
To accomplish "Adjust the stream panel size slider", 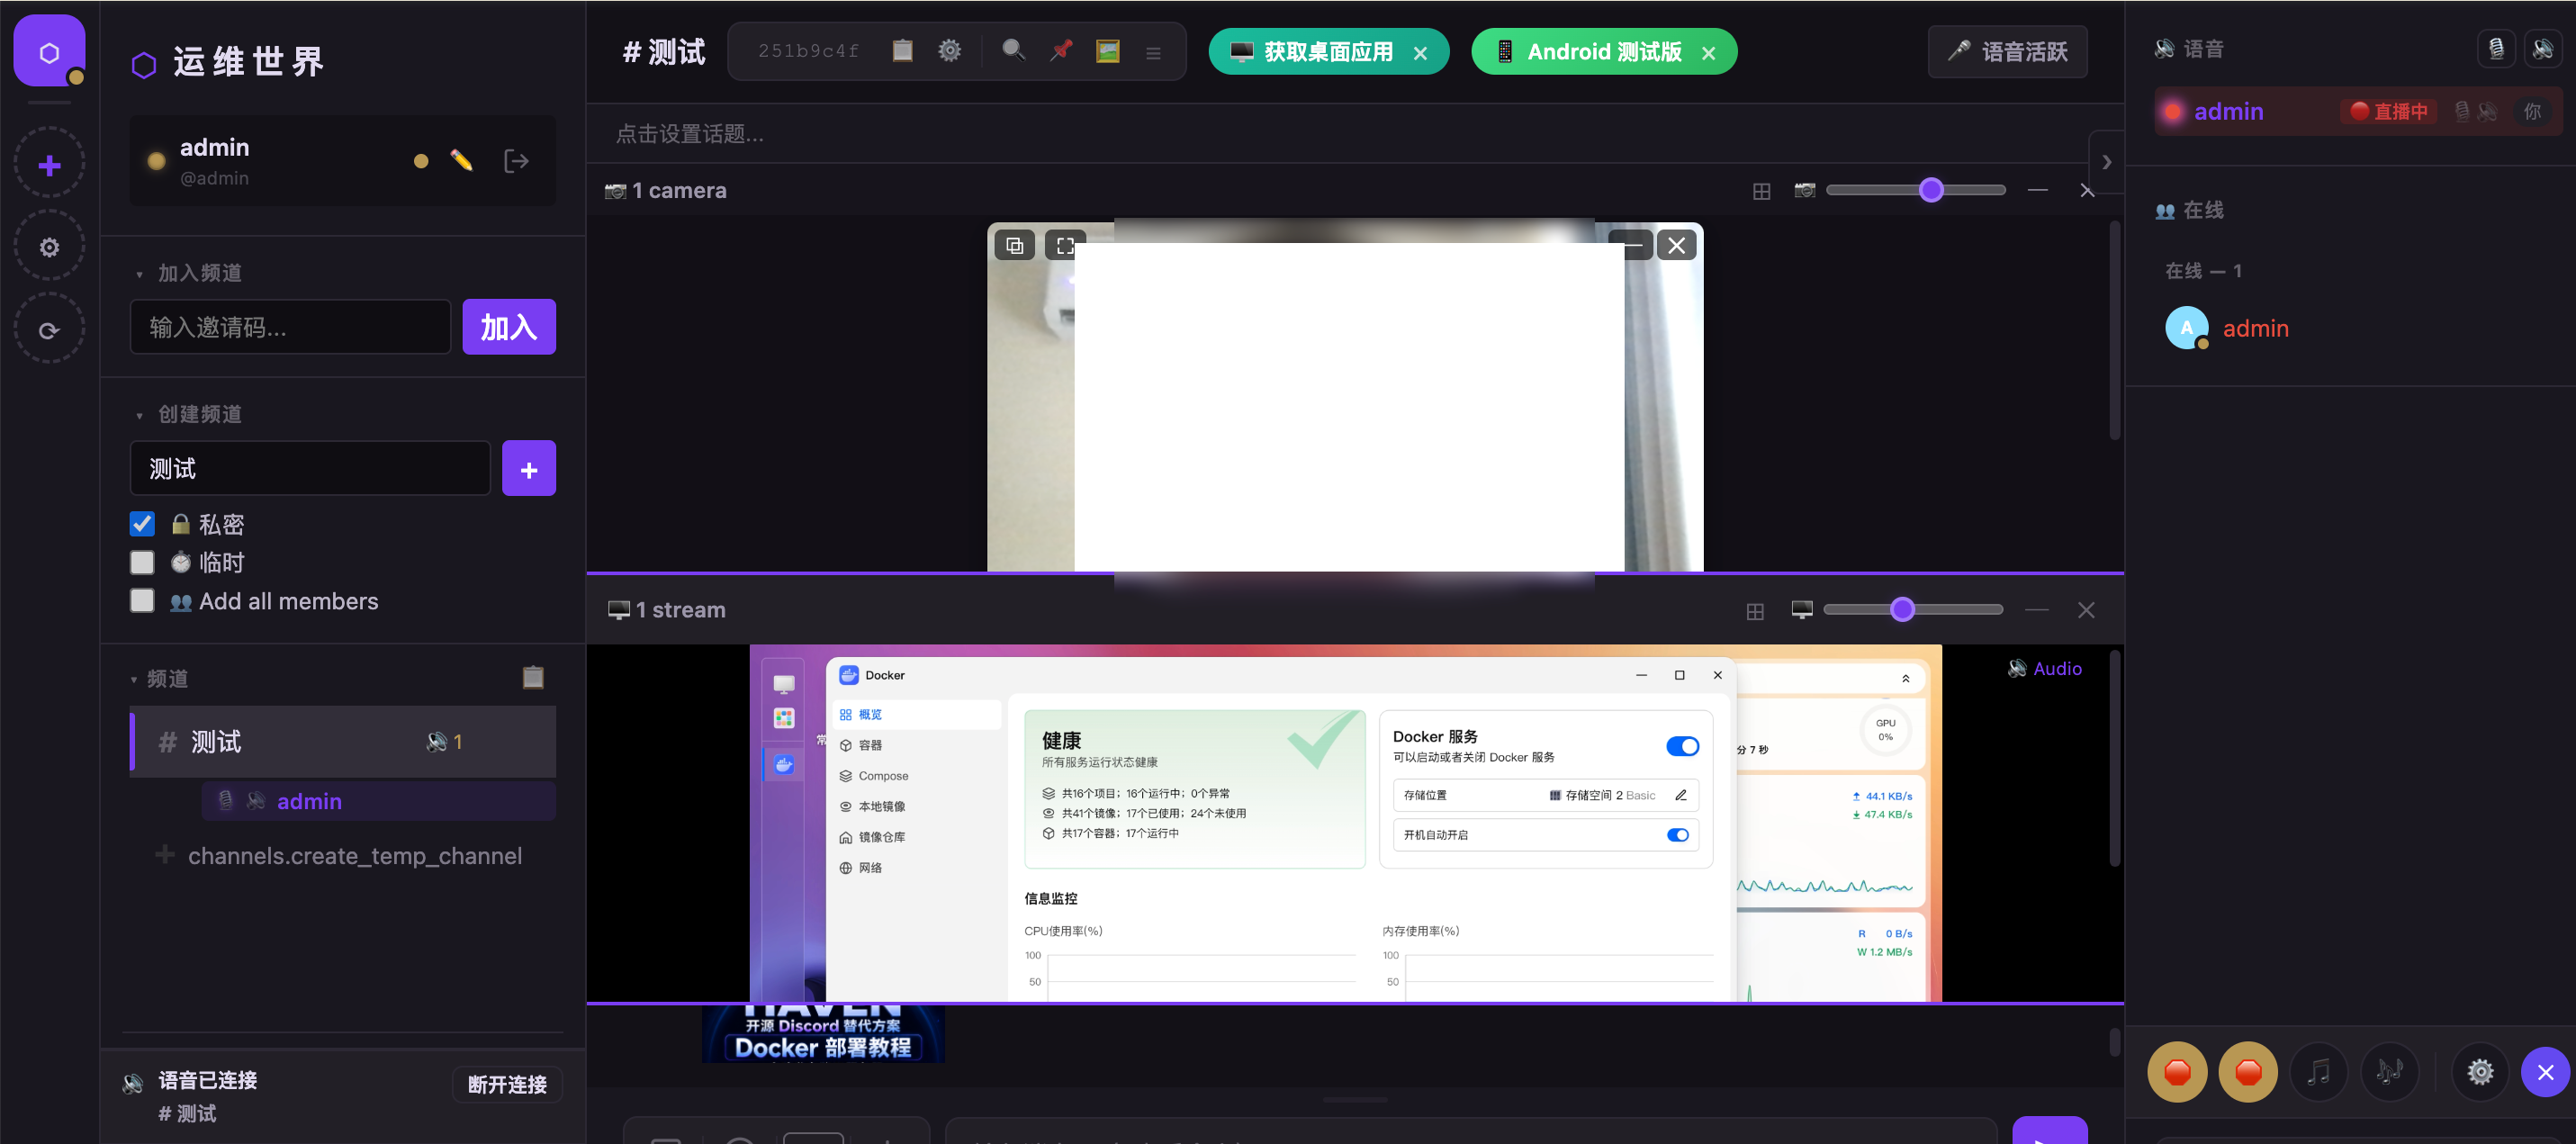I will (x=1913, y=610).
